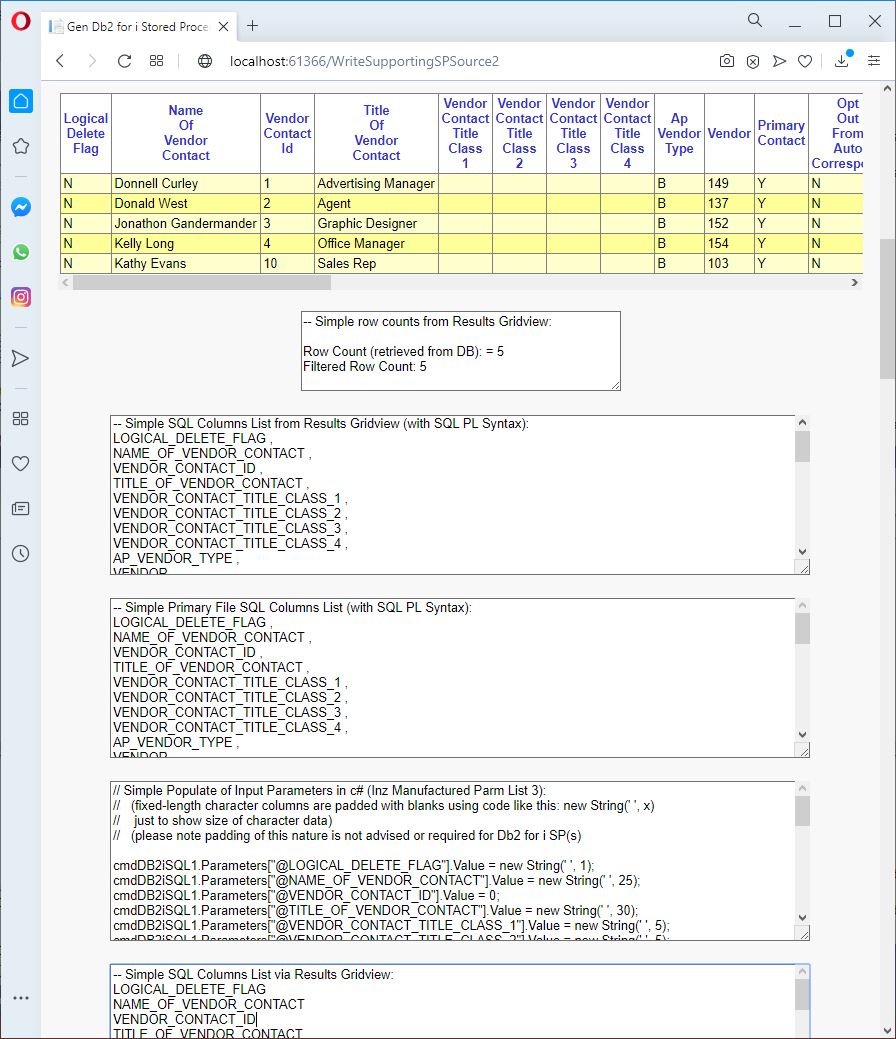View site information globe icon
The height and width of the screenshot is (1039, 896).
(205, 61)
